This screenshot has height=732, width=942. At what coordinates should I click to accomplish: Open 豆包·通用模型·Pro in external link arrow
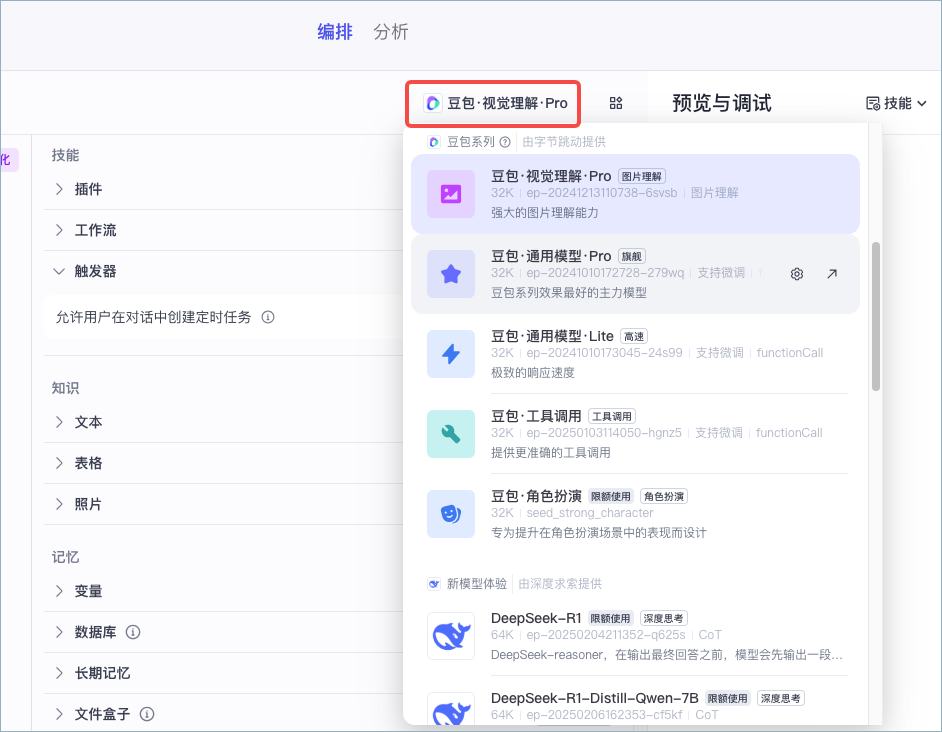[832, 274]
